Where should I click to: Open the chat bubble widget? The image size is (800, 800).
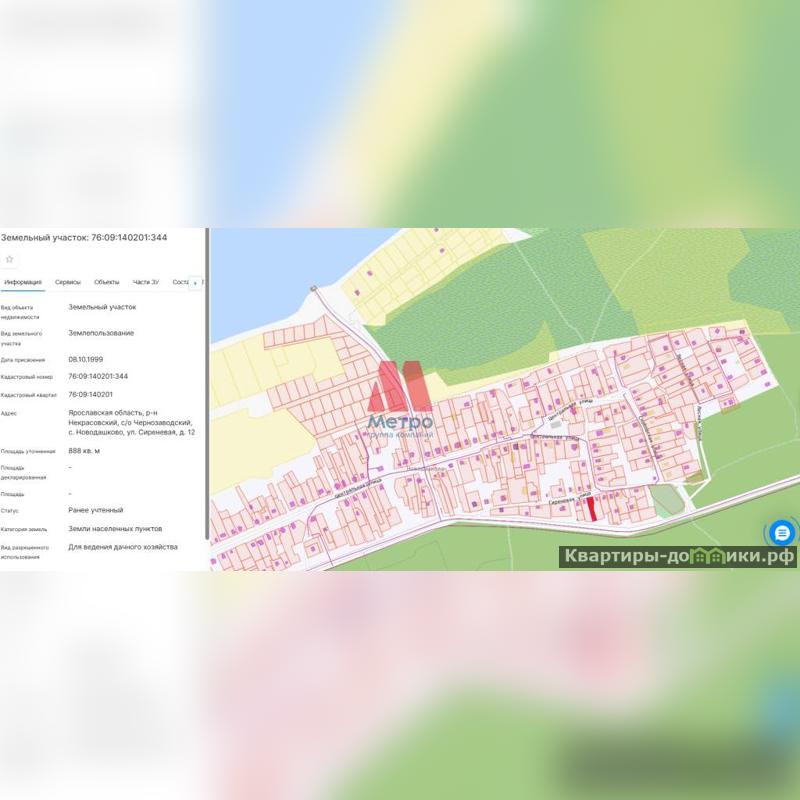pyautogui.click(x=782, y=532)
